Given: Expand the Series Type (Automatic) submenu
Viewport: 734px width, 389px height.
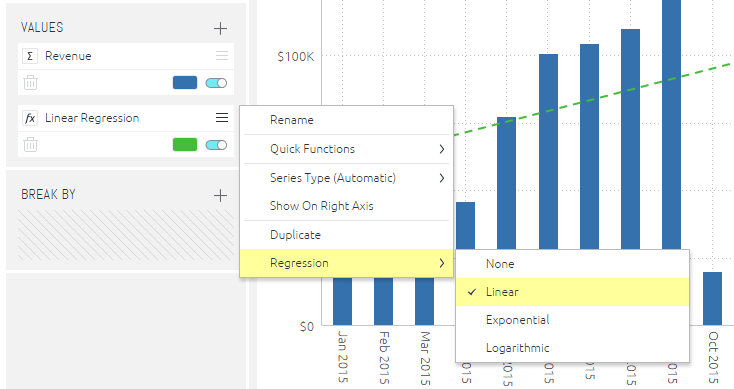Looking at the screenshot, I should [x=346, y=178].
